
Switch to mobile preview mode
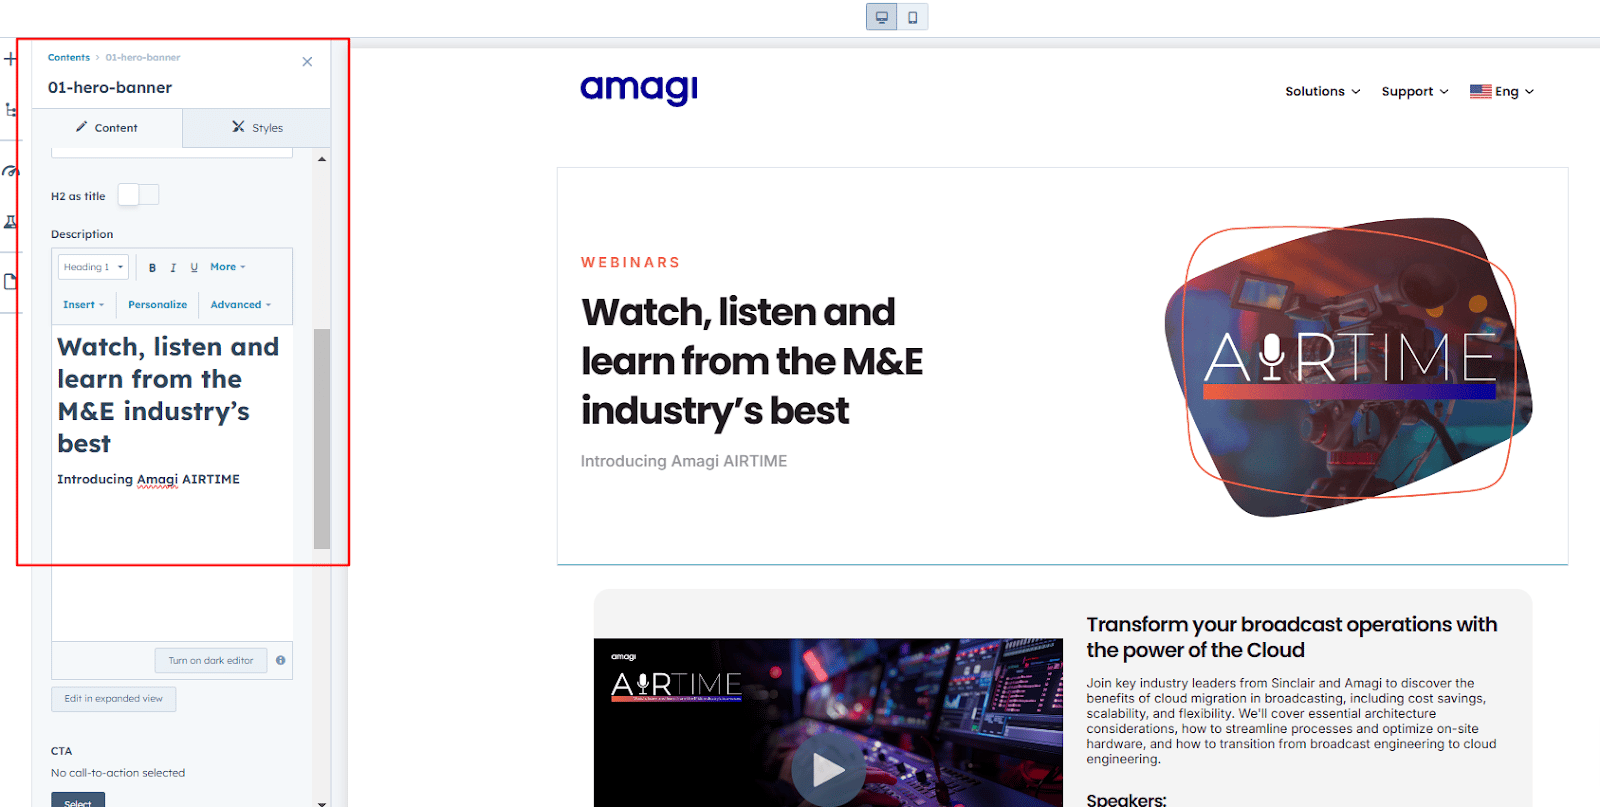[x=913, y=17]
